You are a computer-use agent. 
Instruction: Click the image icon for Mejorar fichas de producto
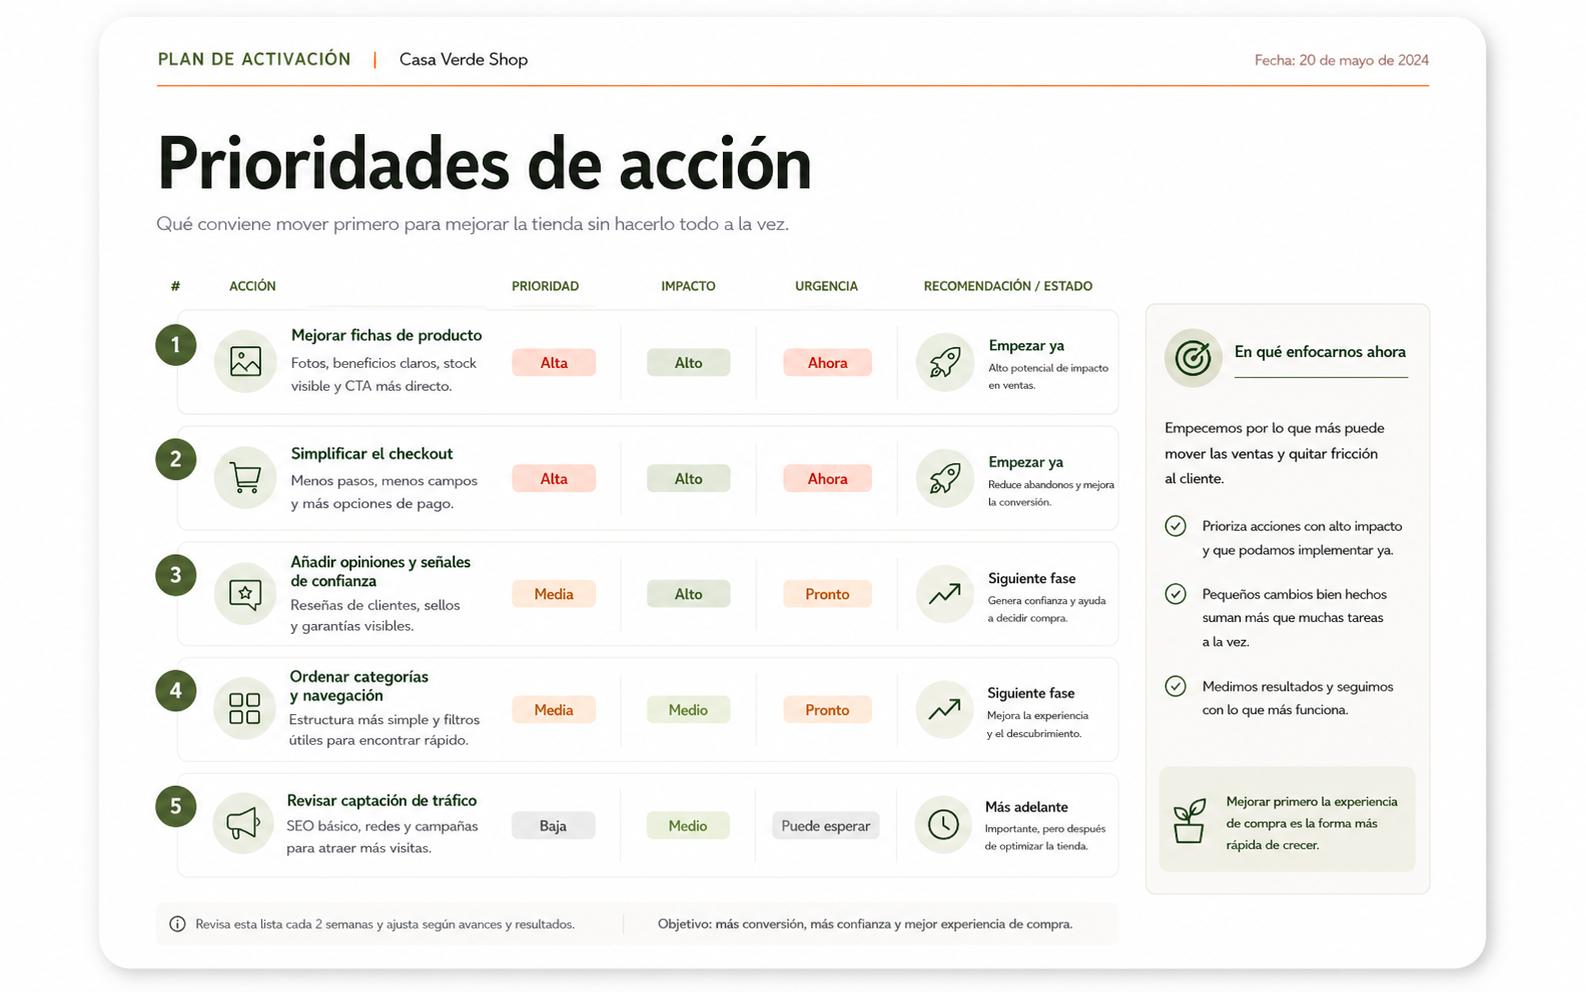(x=245, y=361)
